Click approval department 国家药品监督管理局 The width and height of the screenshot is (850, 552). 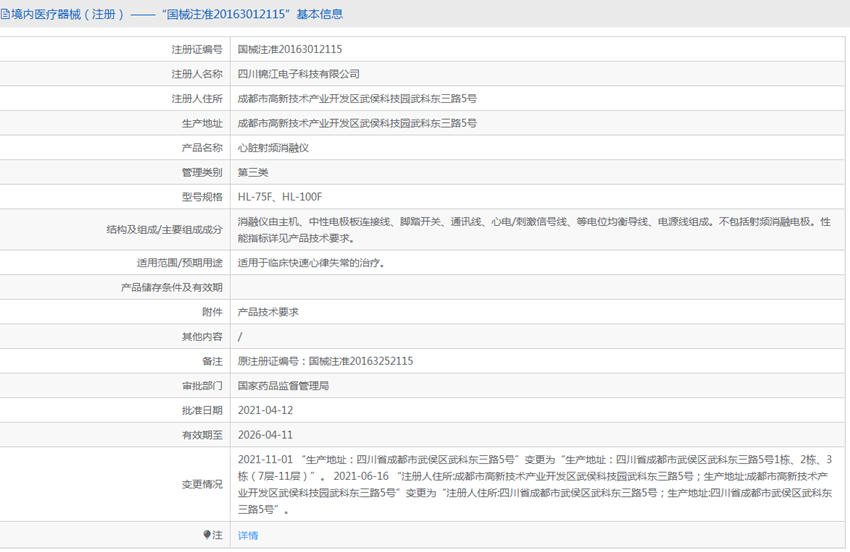tap(283, 385)
